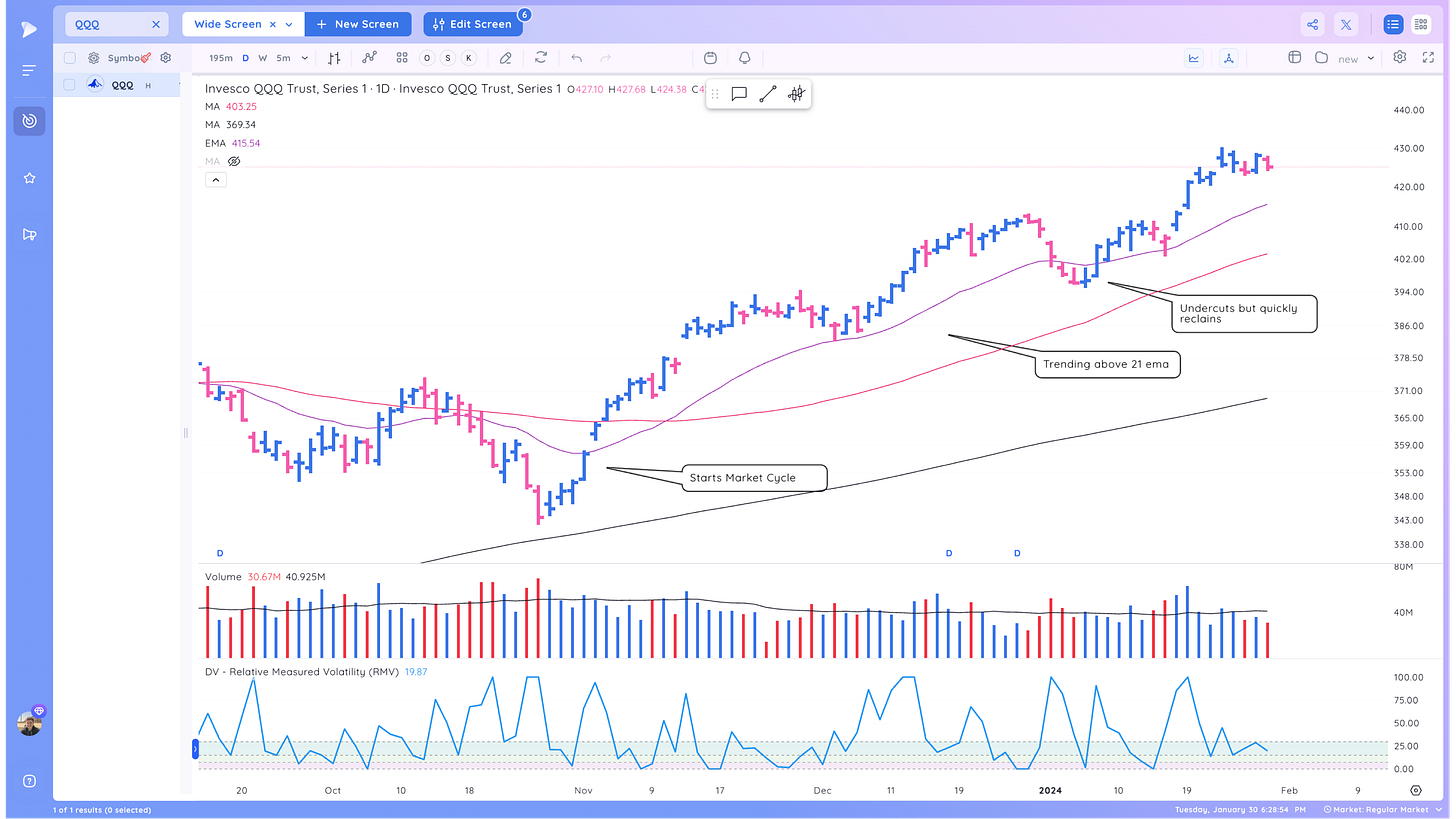
Task: Open the layout grid icon
Action: click(402, 58)
